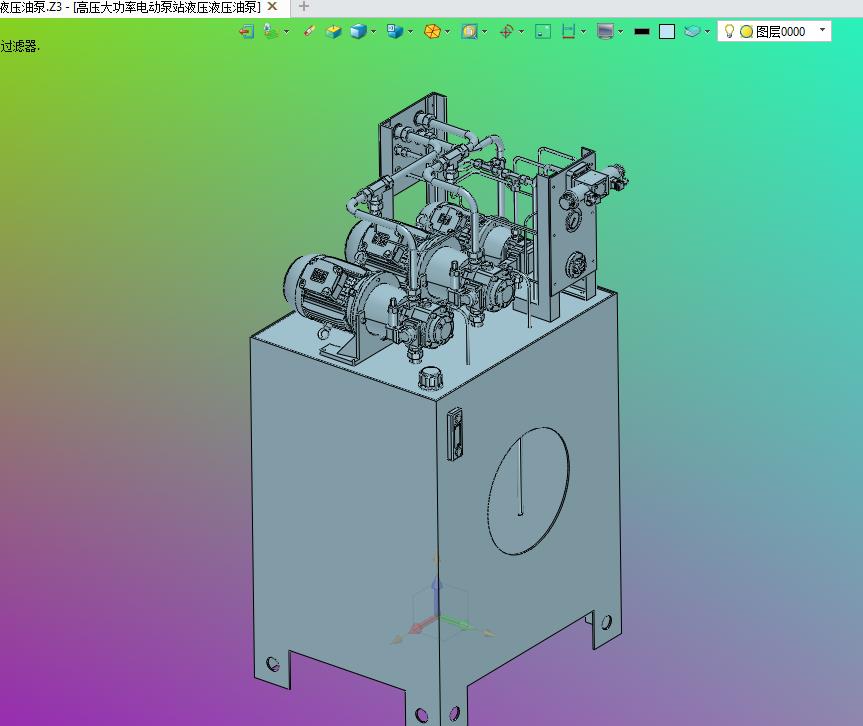Click the orange wireframe sphere icon
Screen dimensions: 863x726
[x=432, y=31]
